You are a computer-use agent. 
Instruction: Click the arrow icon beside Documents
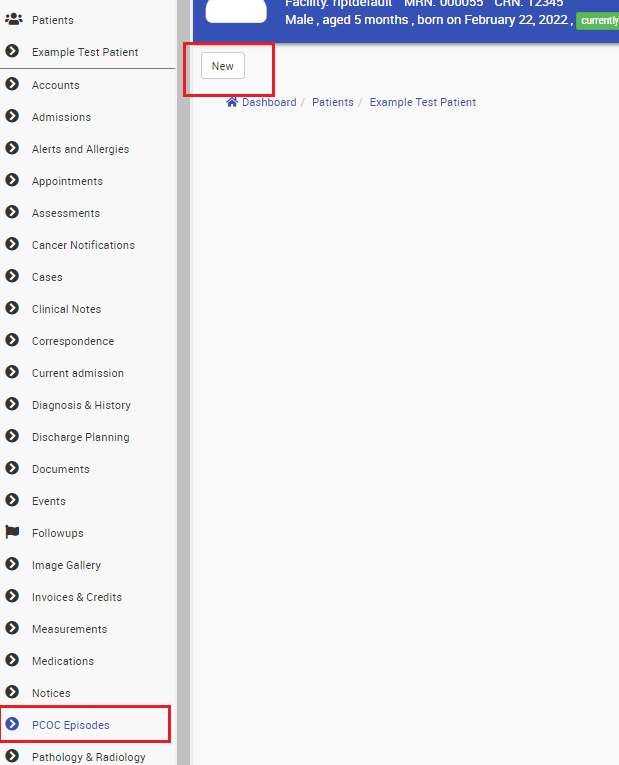[x=12, y=468]
